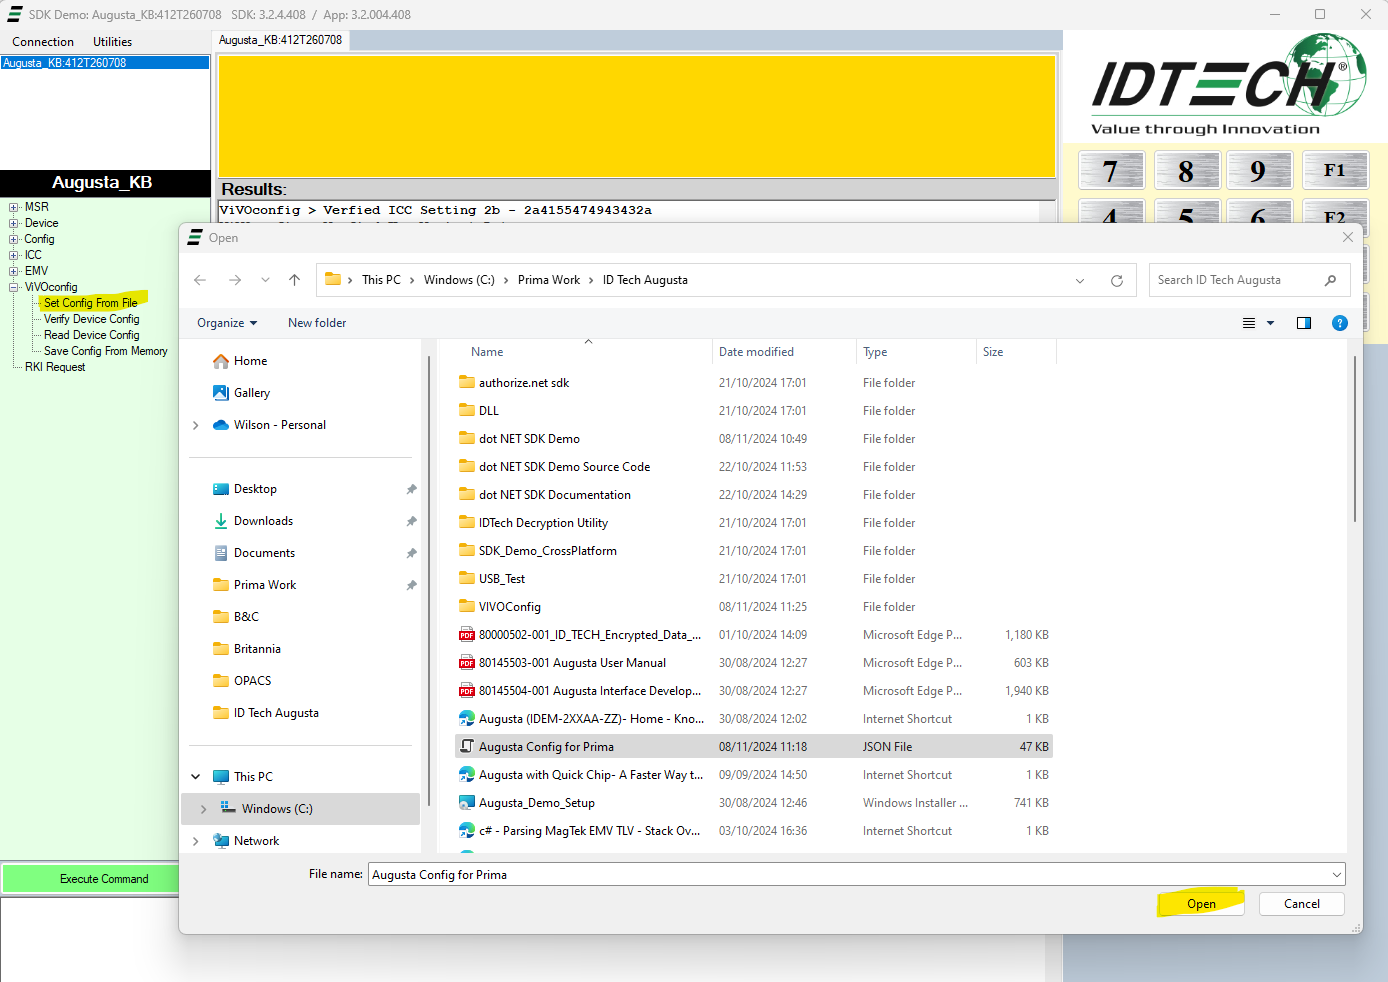Screen dimensions: 1388x982
Task: Select the Home icon in navigation pane
Action: (x=221, y=361)
